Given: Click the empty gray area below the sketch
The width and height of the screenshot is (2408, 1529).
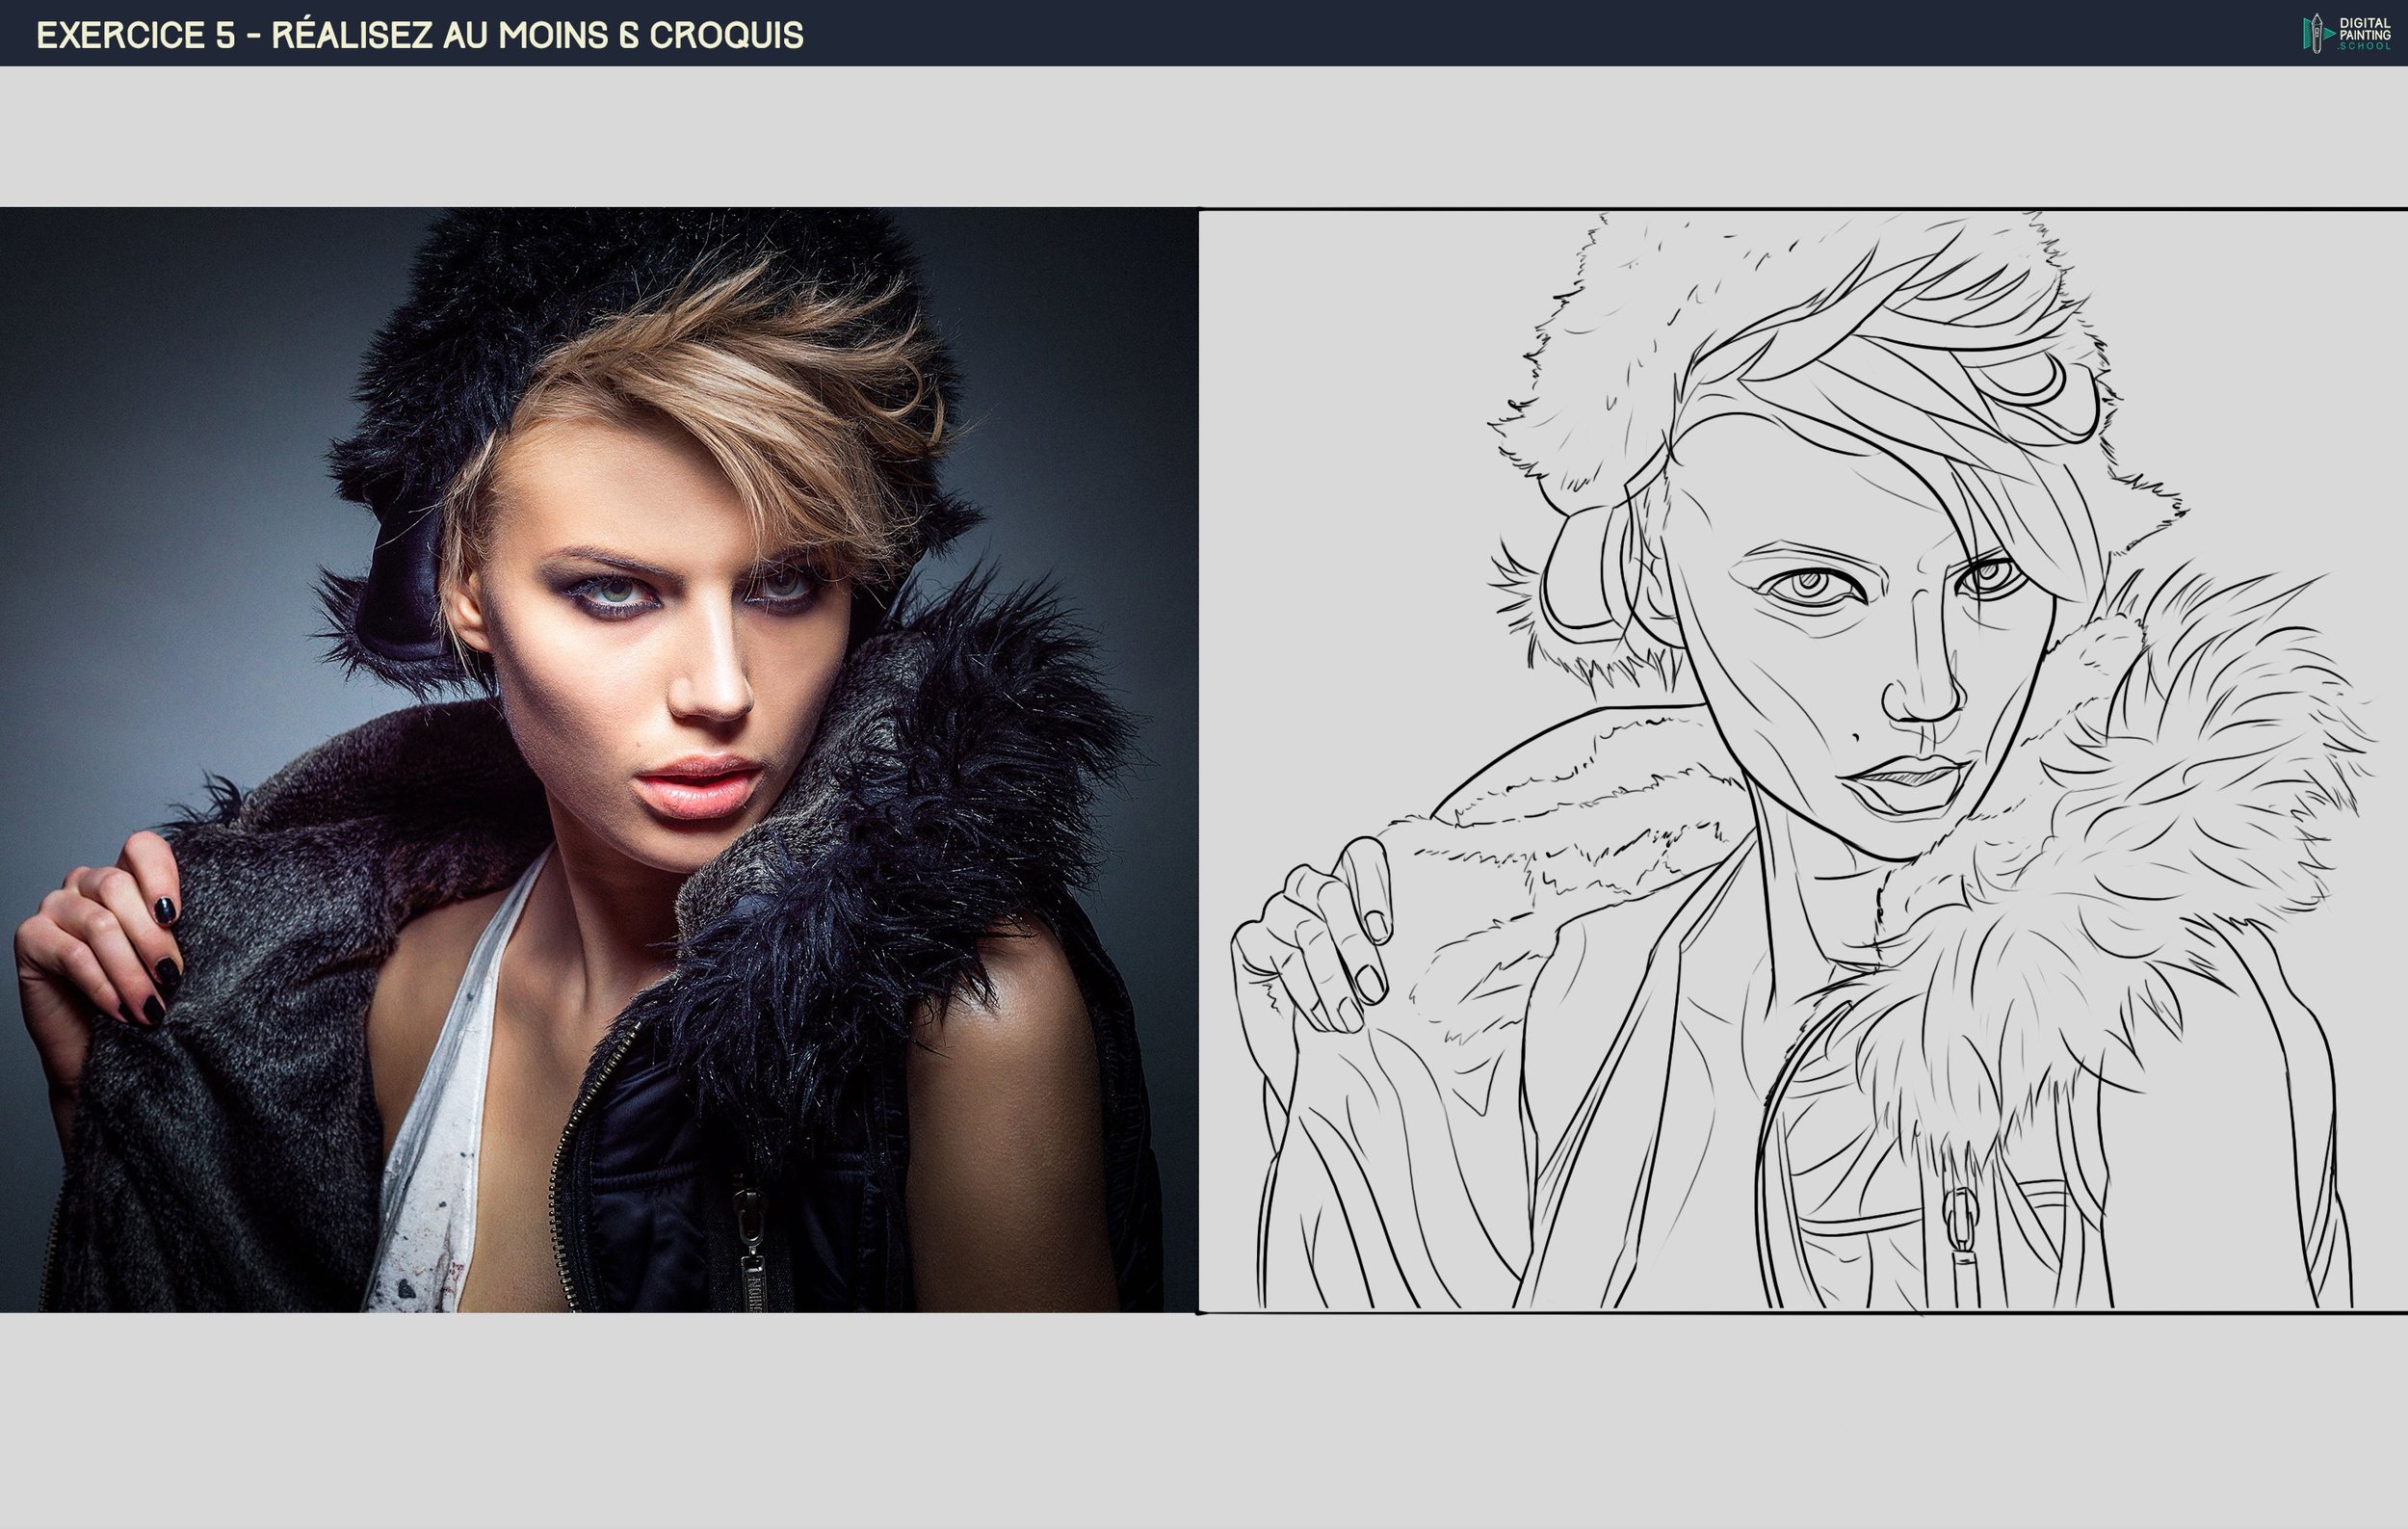Looking at the screenshot, I should (1800, 1420).
